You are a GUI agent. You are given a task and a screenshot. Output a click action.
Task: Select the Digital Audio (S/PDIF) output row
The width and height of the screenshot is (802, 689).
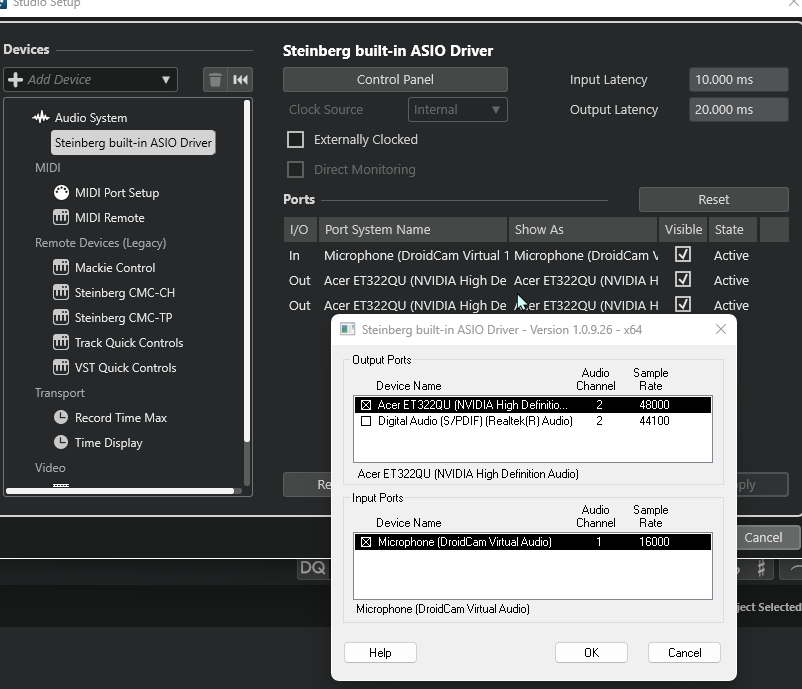pos(532,421)
